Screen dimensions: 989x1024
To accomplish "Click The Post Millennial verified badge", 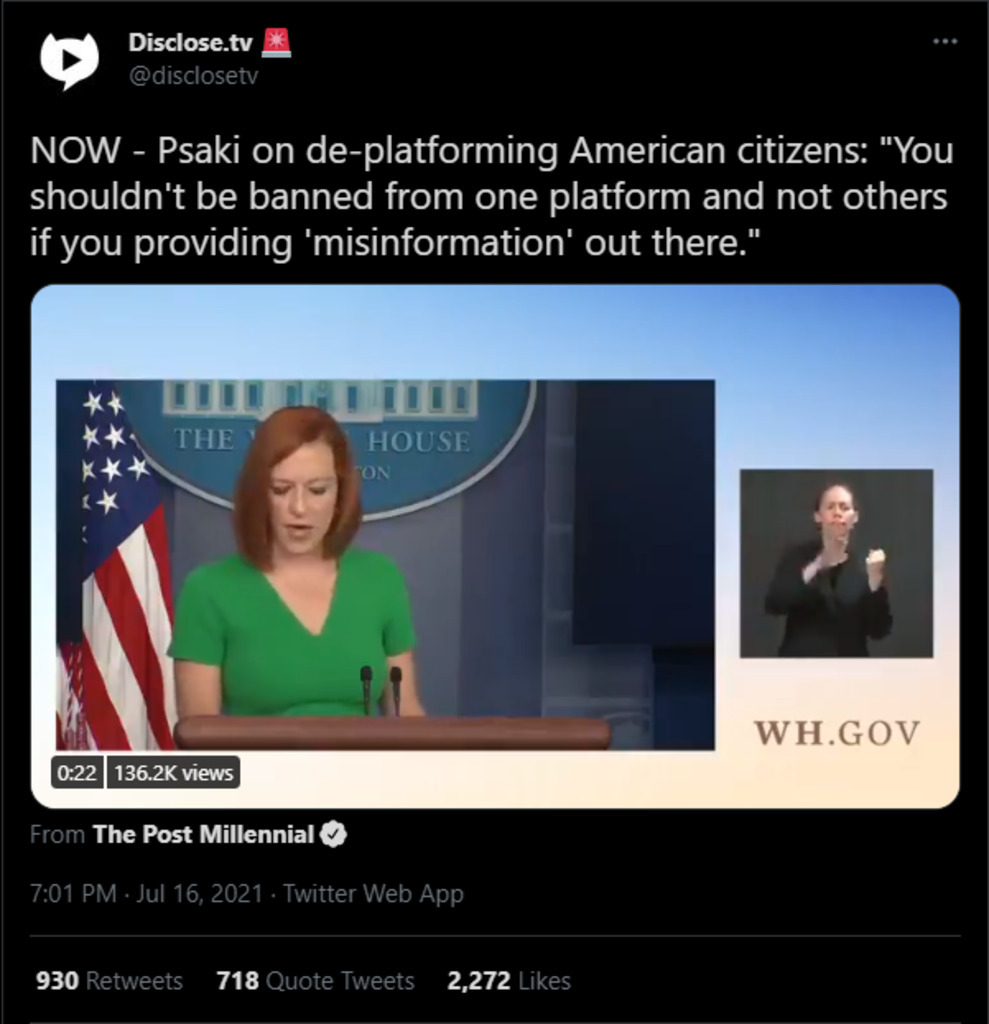I will coord(333,835).
